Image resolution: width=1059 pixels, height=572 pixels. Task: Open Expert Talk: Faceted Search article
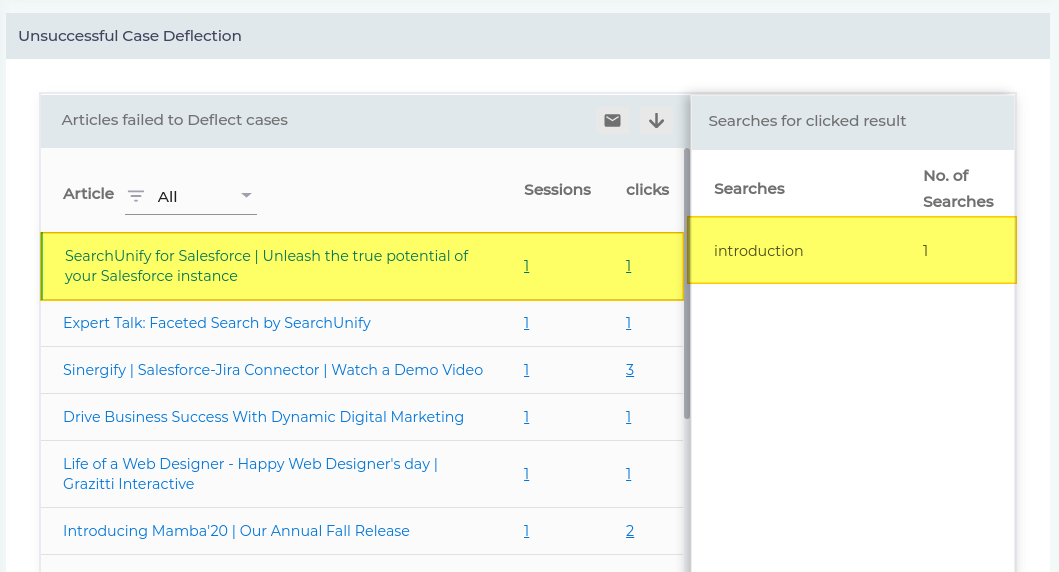(x=217, y=323)
